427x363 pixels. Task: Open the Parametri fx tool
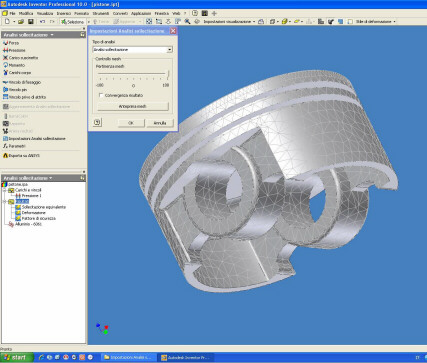[14, 146]
